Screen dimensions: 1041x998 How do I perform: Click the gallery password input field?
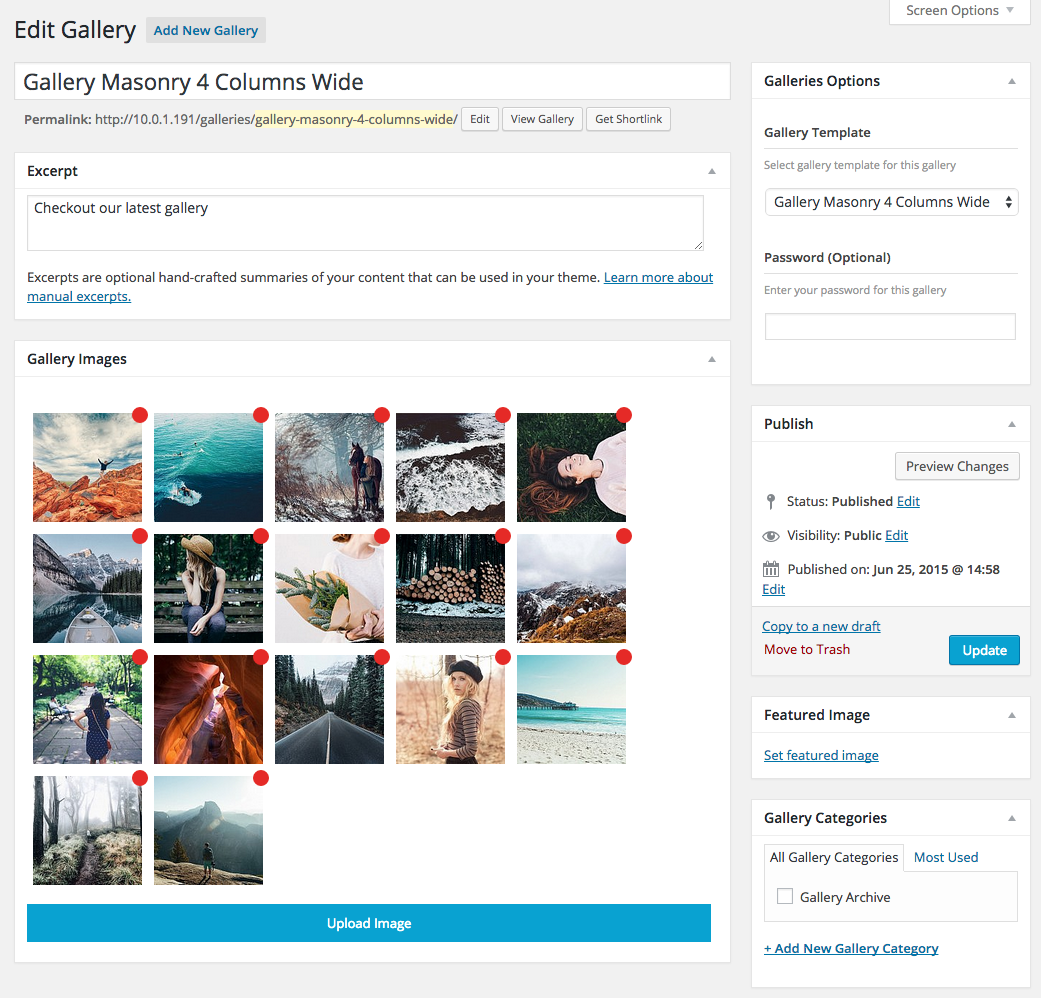point(889,326)
